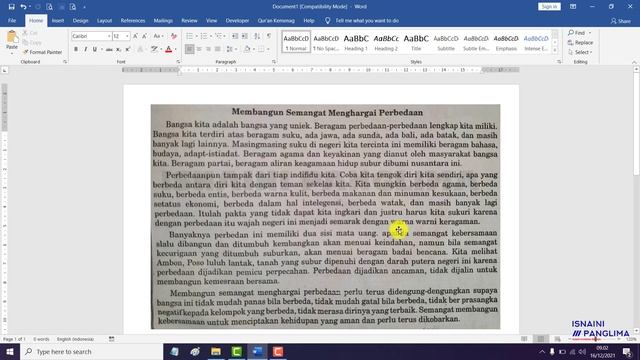Apply borders to paragraph
This screenshot has height=360, width=640.
pos(262,49)
